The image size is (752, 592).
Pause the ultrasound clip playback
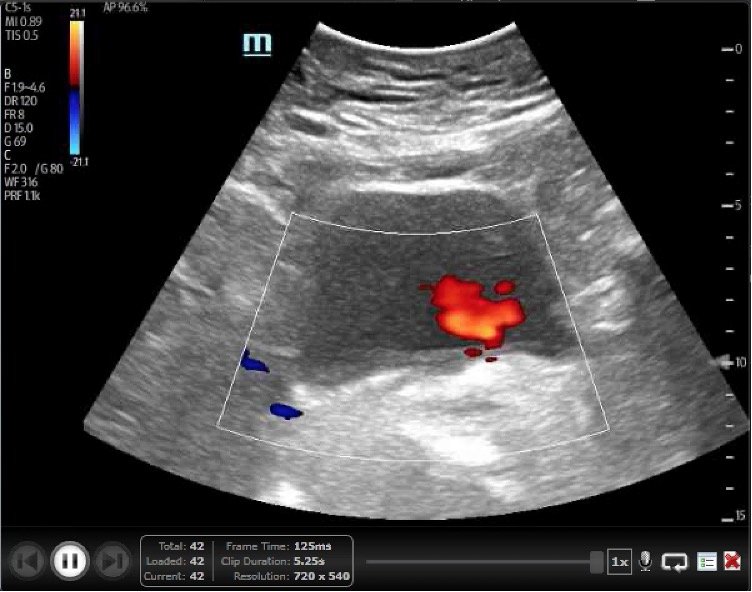pyautogui.click(x=69, y=561)
